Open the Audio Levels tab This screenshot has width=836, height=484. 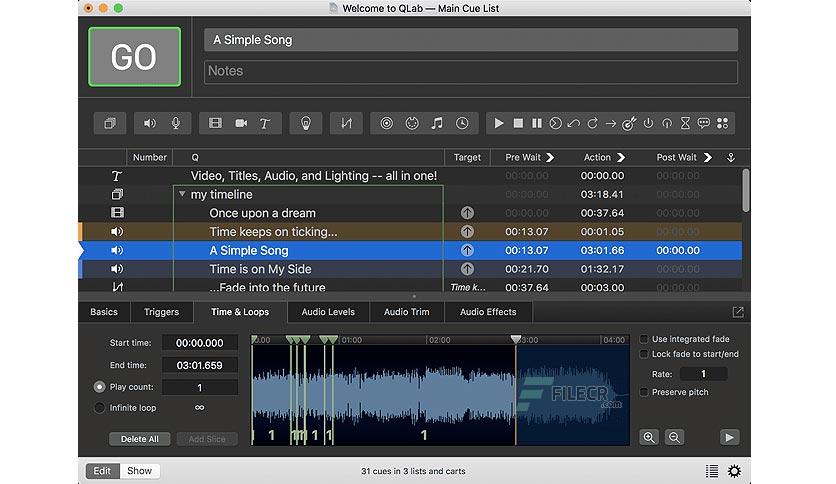328,312
